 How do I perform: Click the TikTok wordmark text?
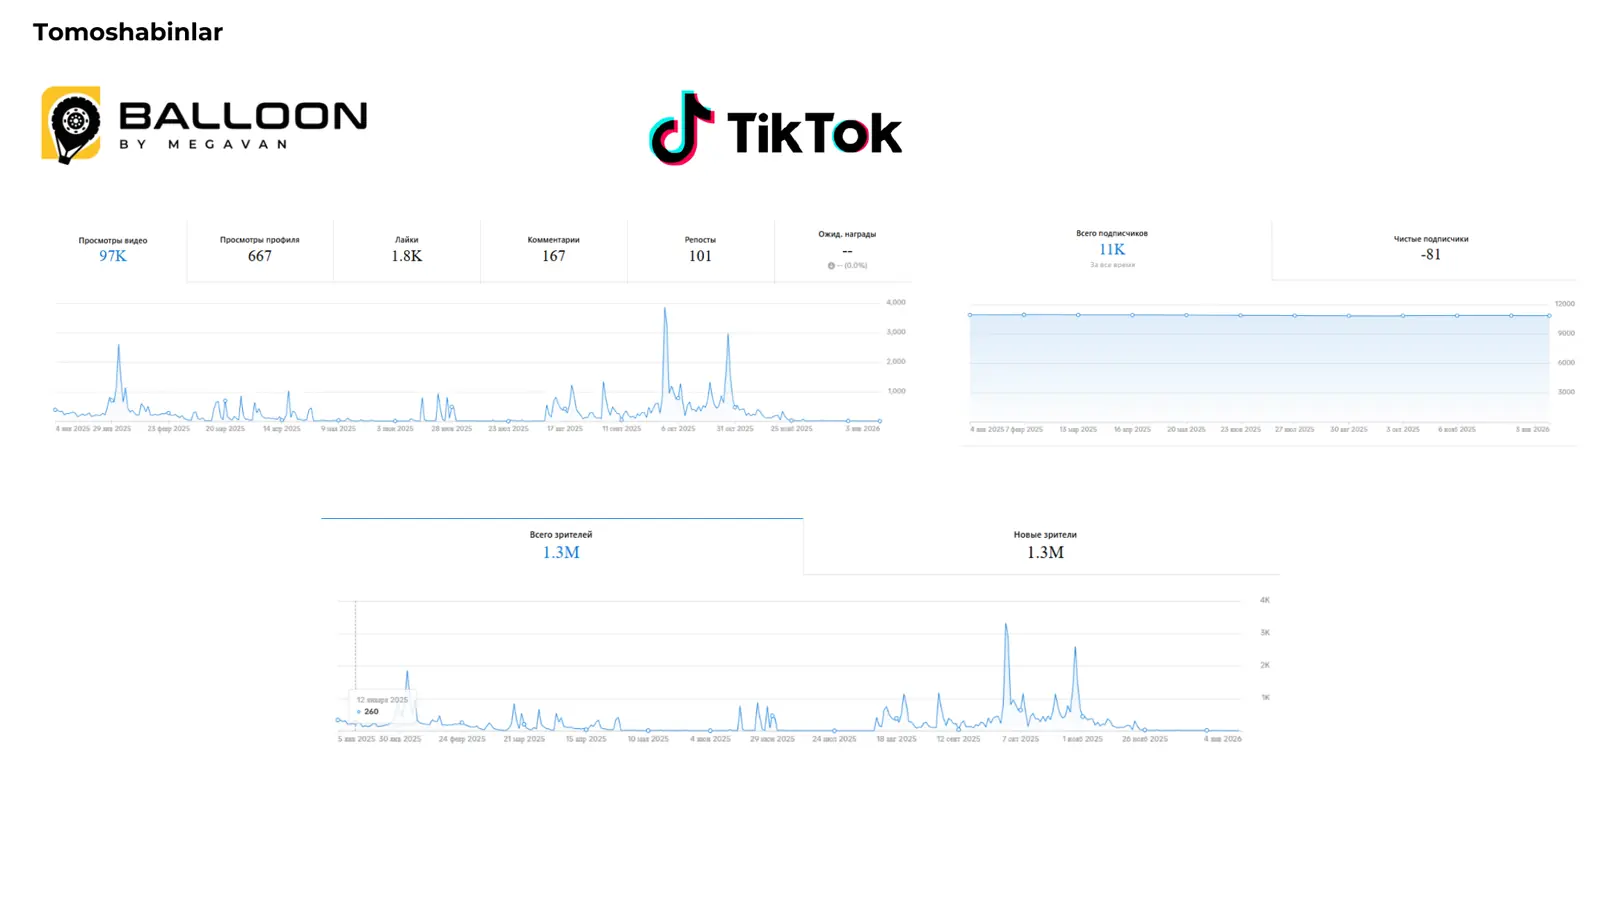pyautogui.click(x=815, y=133)
